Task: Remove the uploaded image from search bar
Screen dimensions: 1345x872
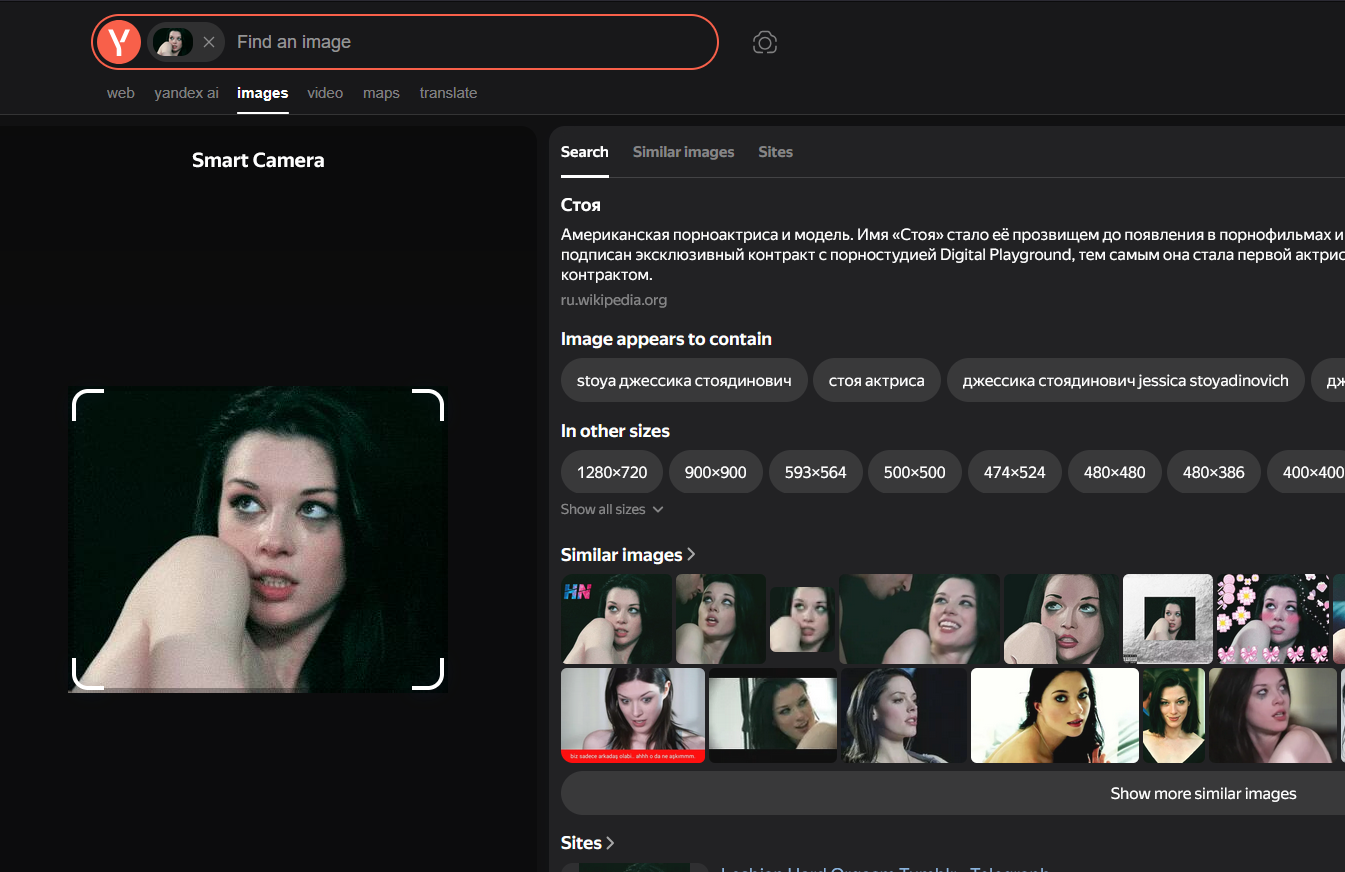Action: (x=209, y=42)
